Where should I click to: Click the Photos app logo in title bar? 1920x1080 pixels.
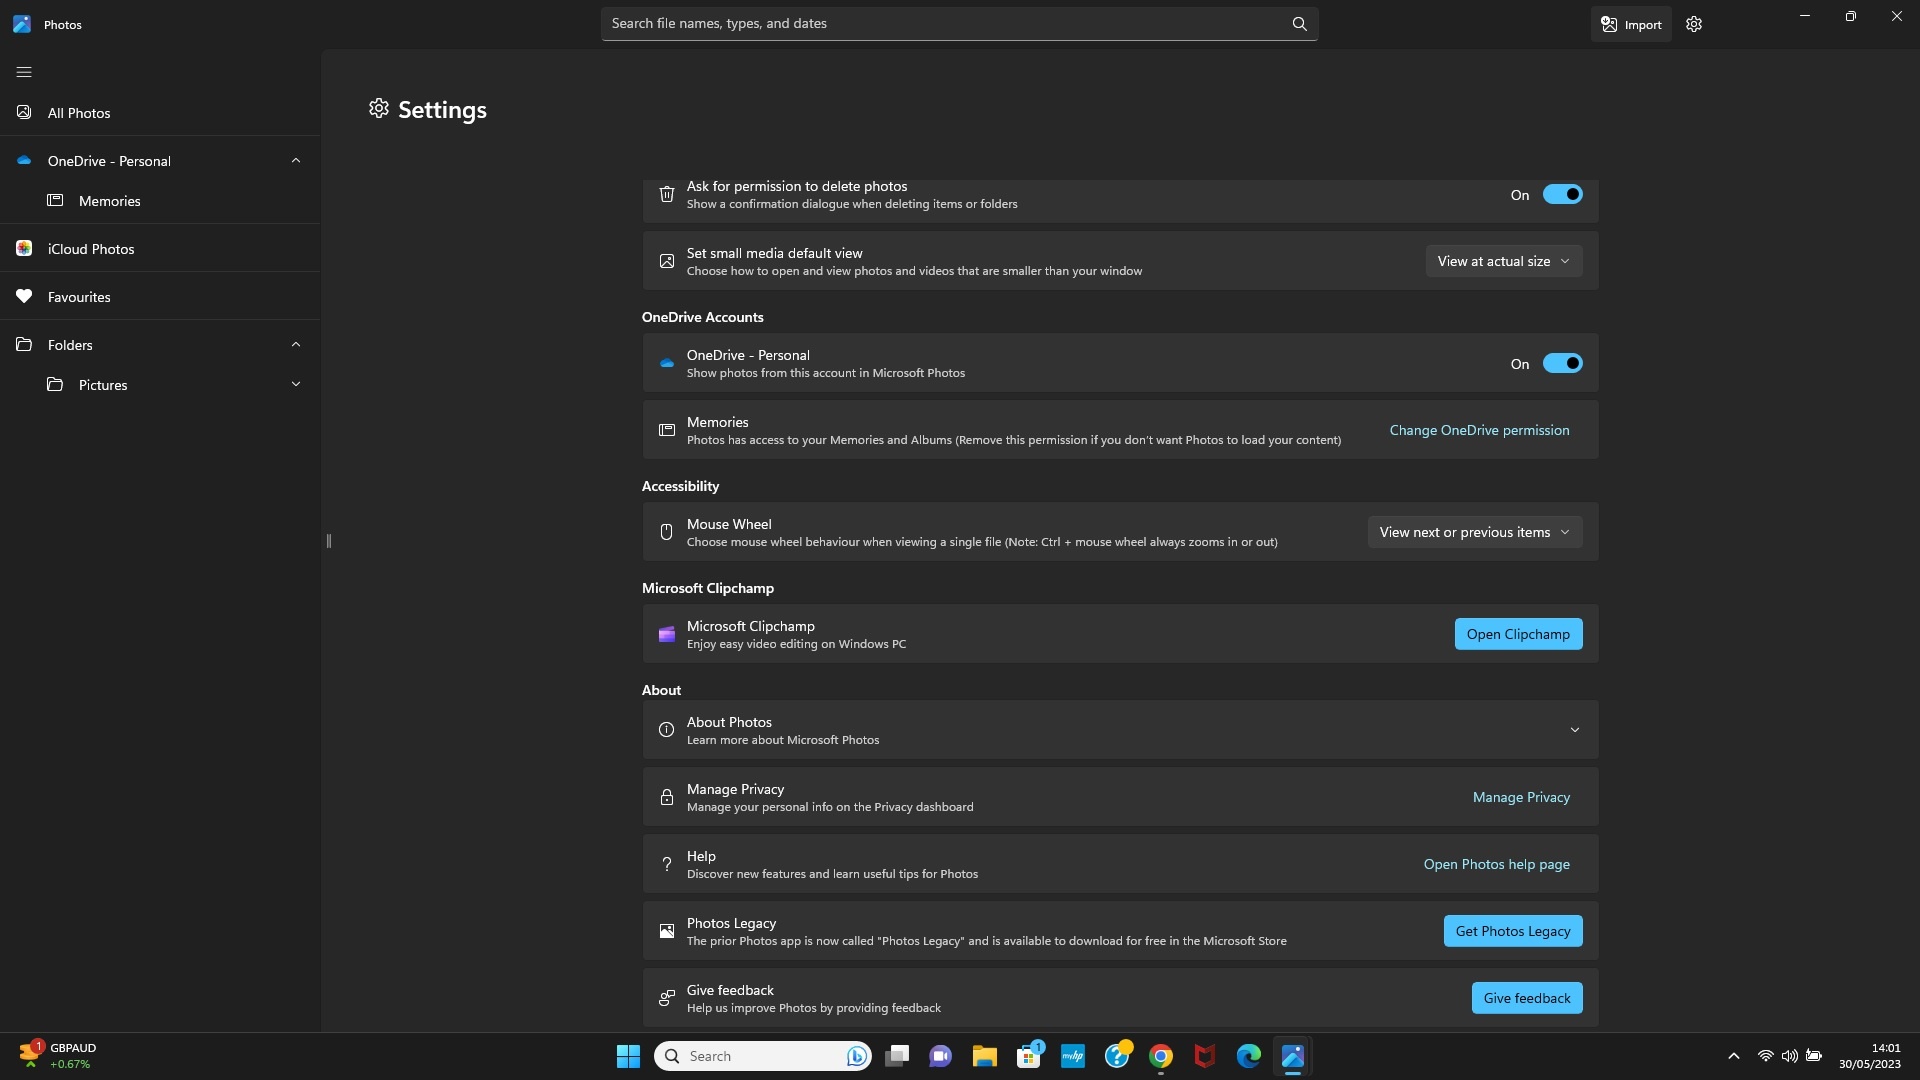[x=22, y=24]
